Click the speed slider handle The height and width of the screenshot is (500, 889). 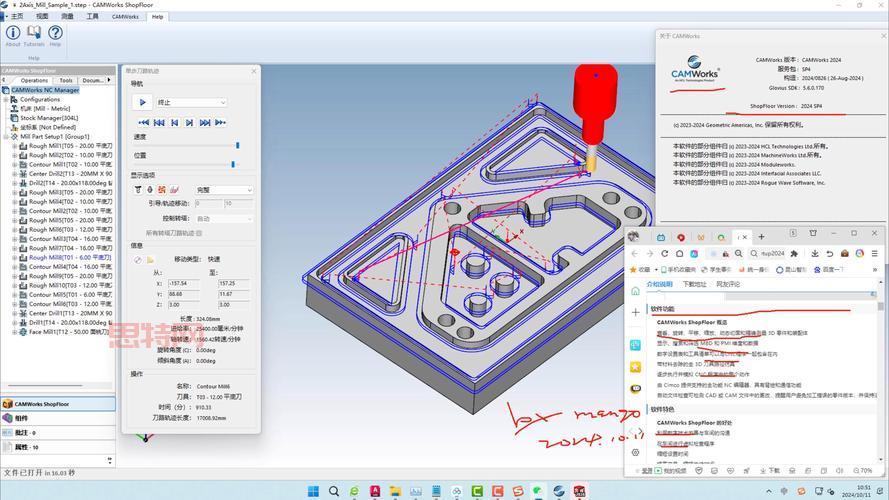237,146
